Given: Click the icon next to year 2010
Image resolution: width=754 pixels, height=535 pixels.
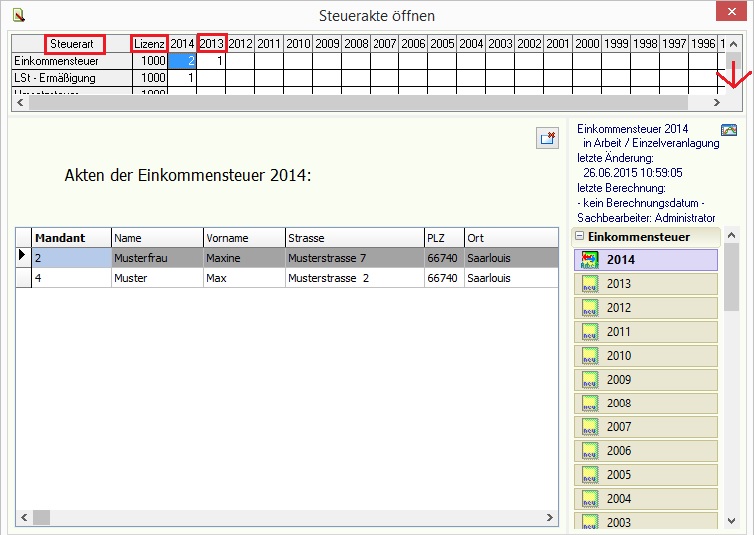Looking at the screenshot, I should click(589, 356).
